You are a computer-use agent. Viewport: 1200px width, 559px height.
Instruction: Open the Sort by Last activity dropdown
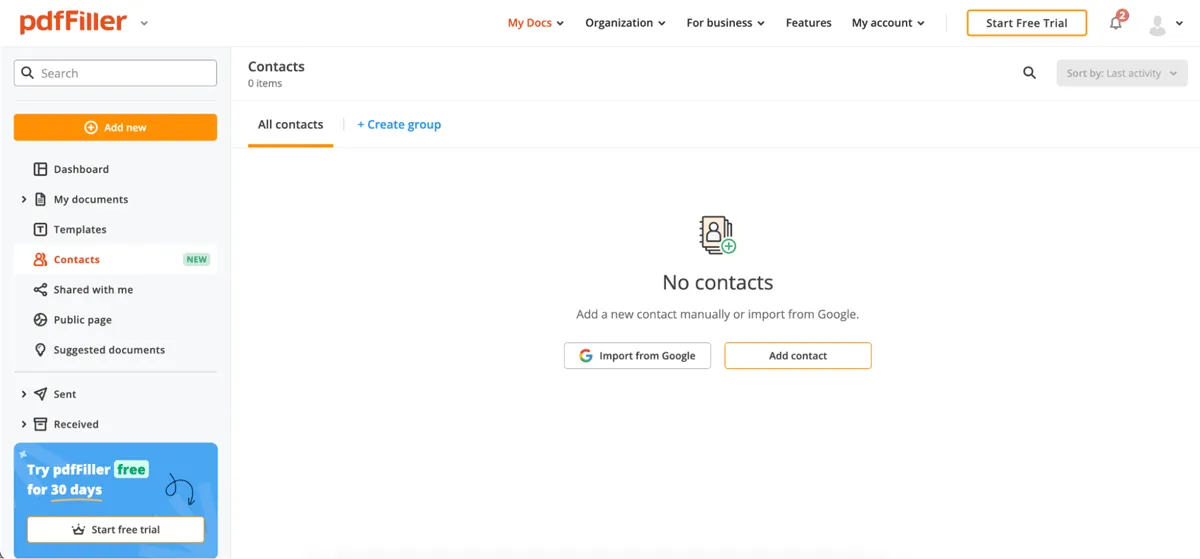click(1122, 73)
